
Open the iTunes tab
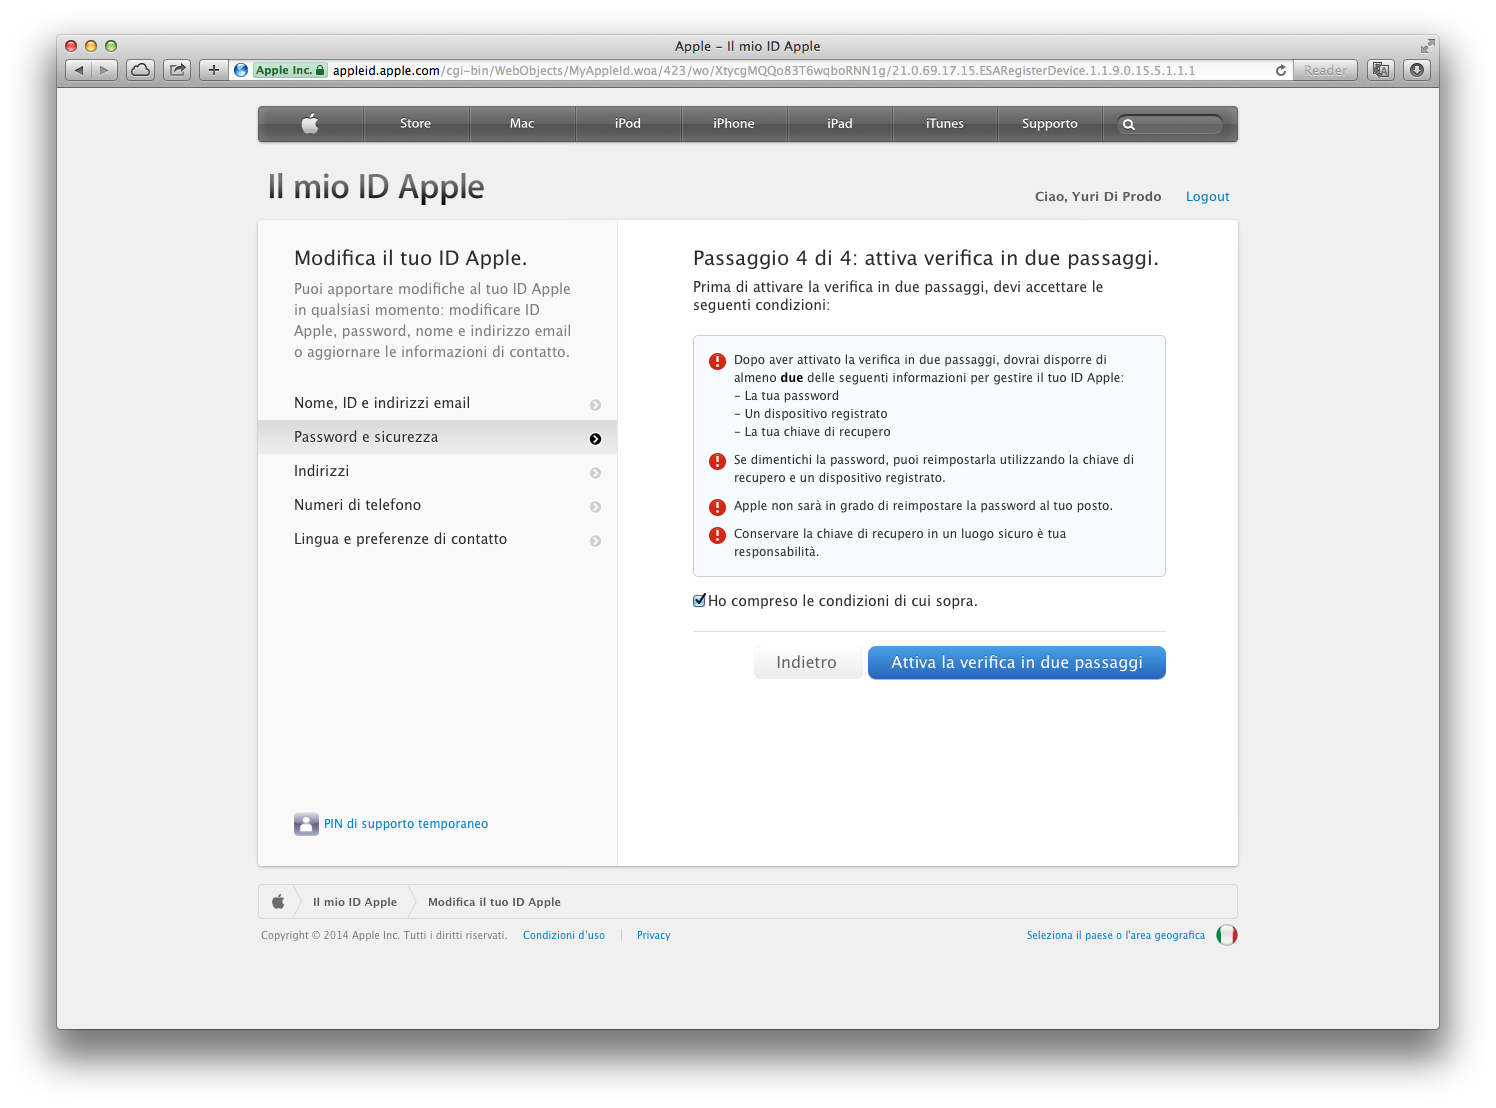pyautogui.click(x=945, y=124)
